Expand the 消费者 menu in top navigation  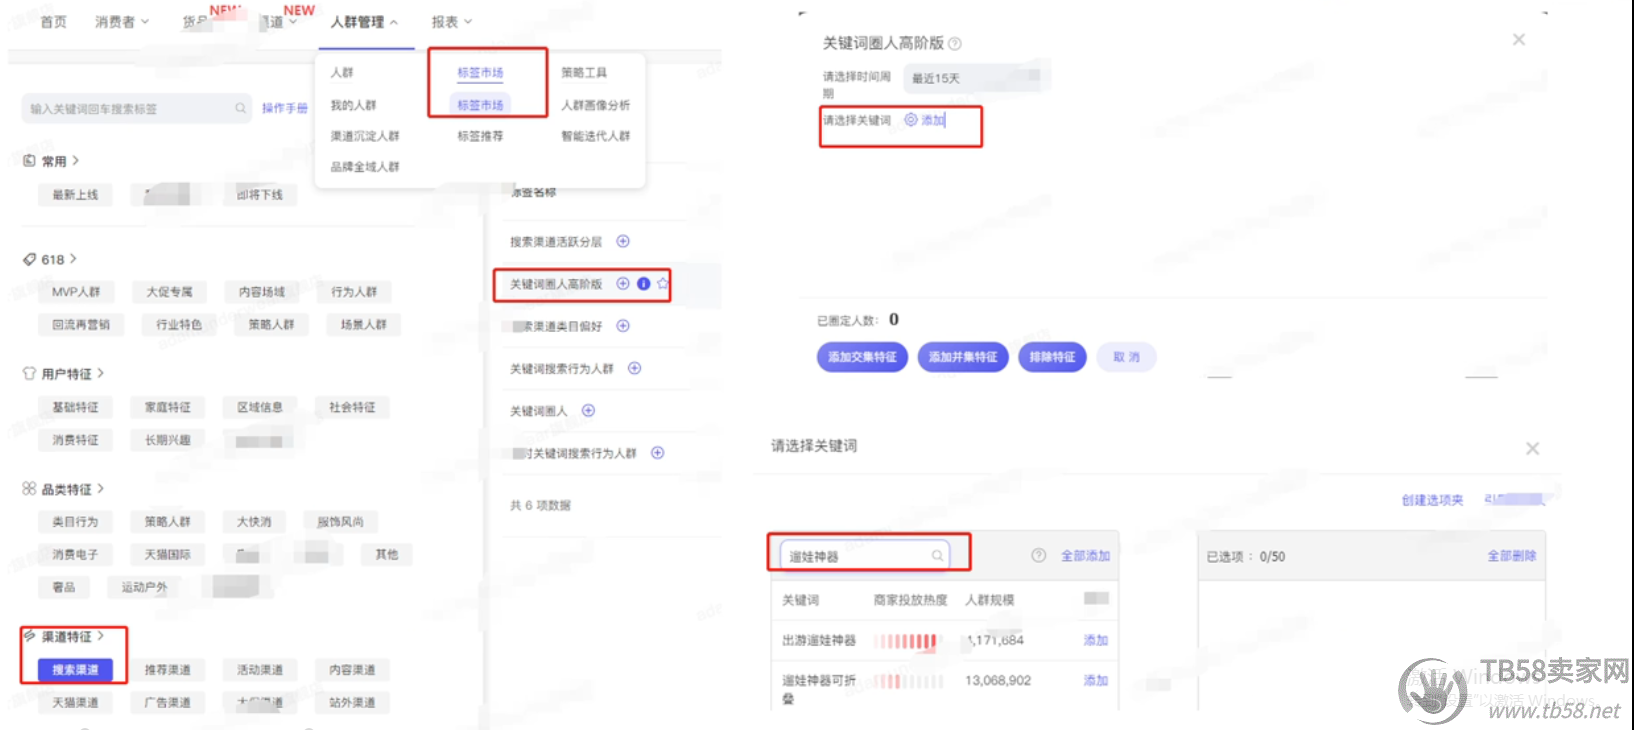point(121,22)
